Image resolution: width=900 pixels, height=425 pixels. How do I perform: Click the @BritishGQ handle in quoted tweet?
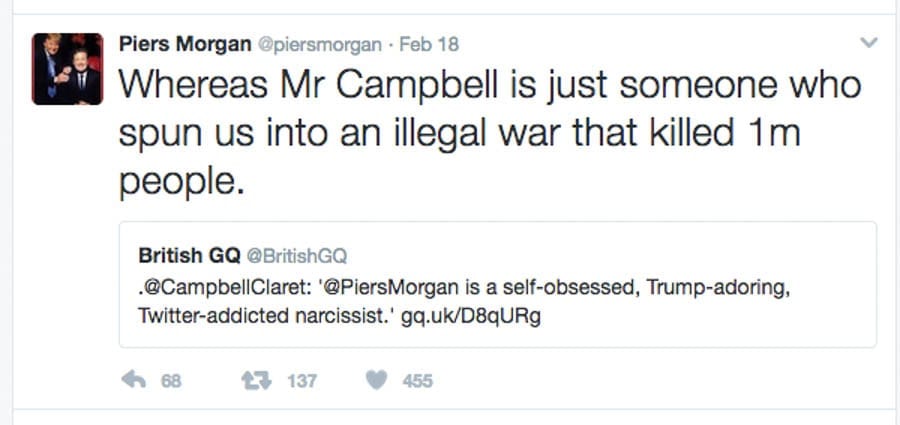pyautogui.click(x=297, y=254)
